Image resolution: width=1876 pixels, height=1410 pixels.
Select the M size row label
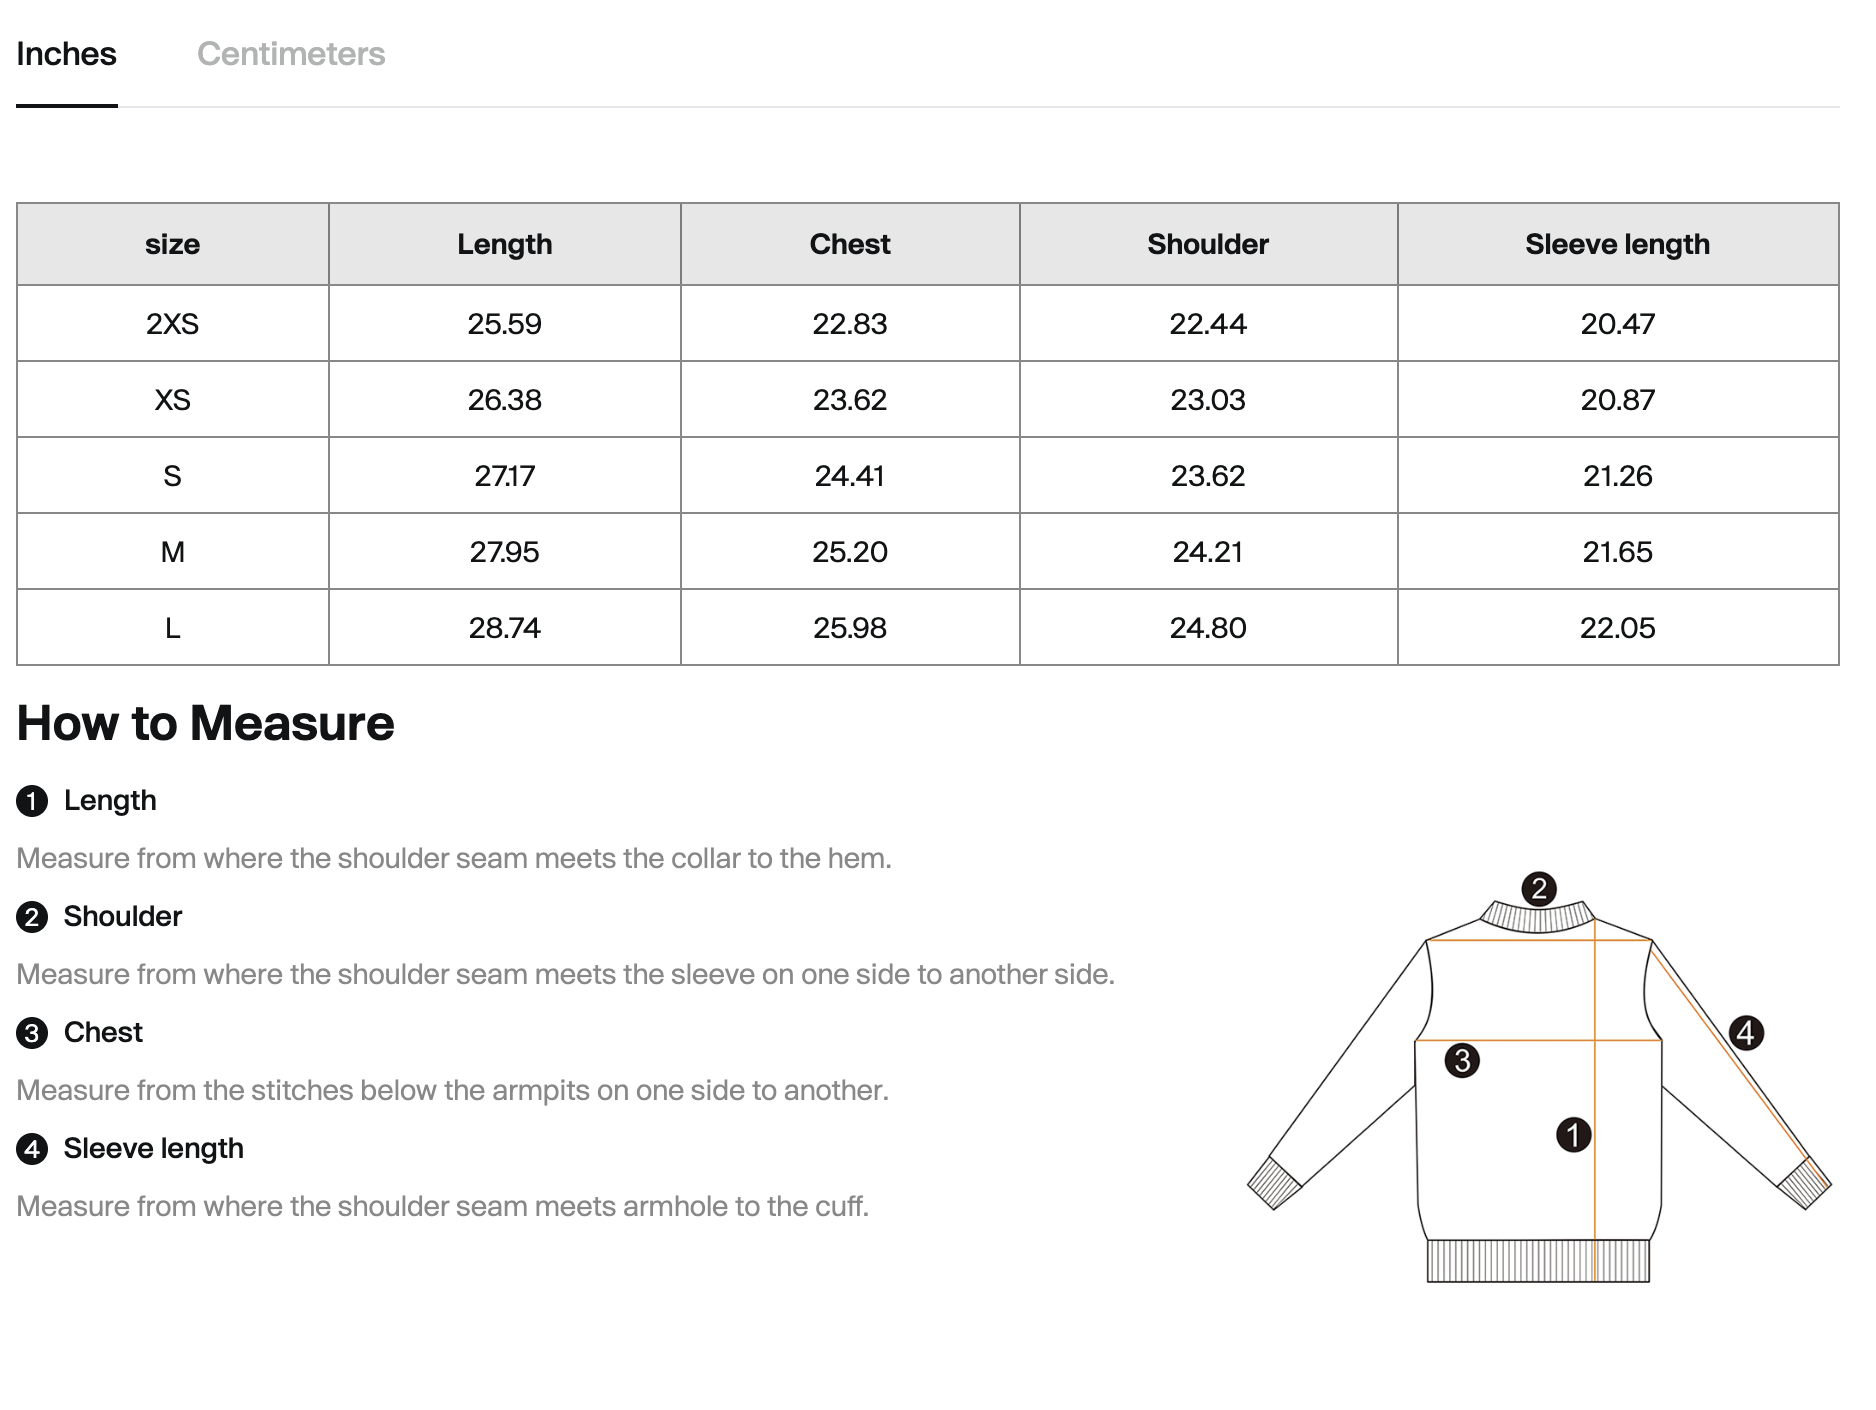tap(172, 552)
